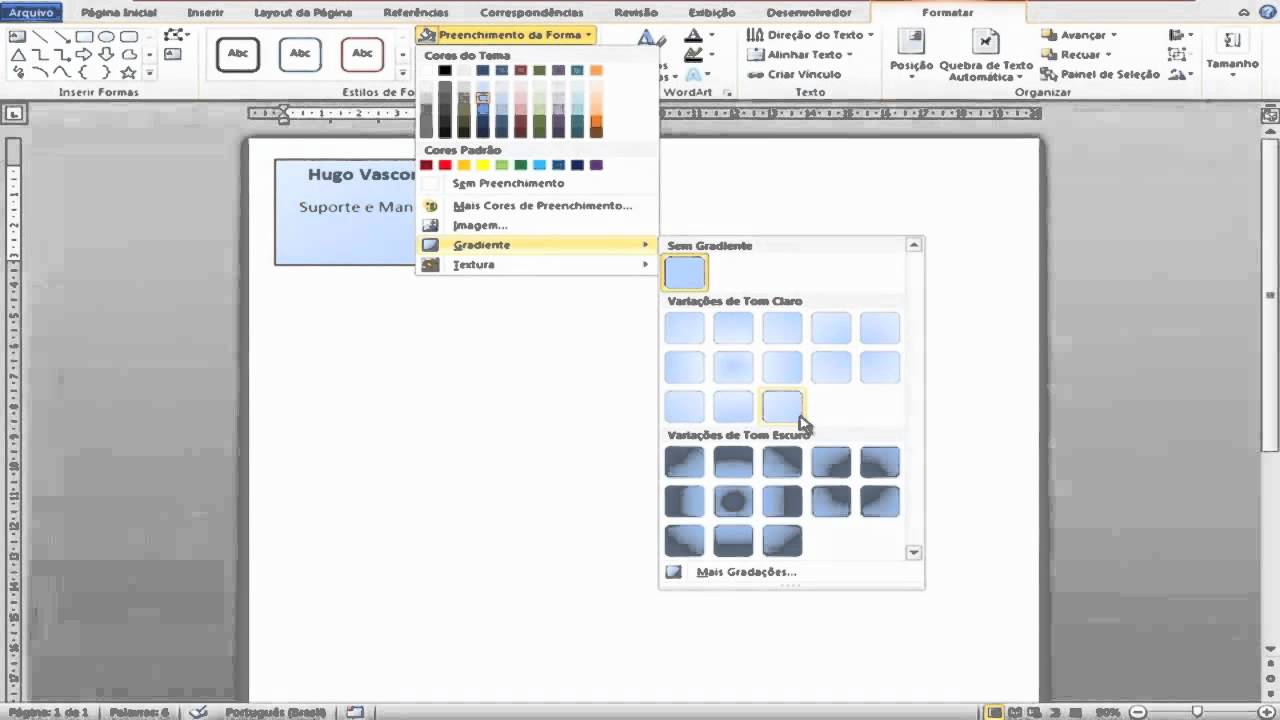The width and height of the screenshot is (1280, 720).
Task: Open the align objects dropdown icon
Action: click(1181, 35)
